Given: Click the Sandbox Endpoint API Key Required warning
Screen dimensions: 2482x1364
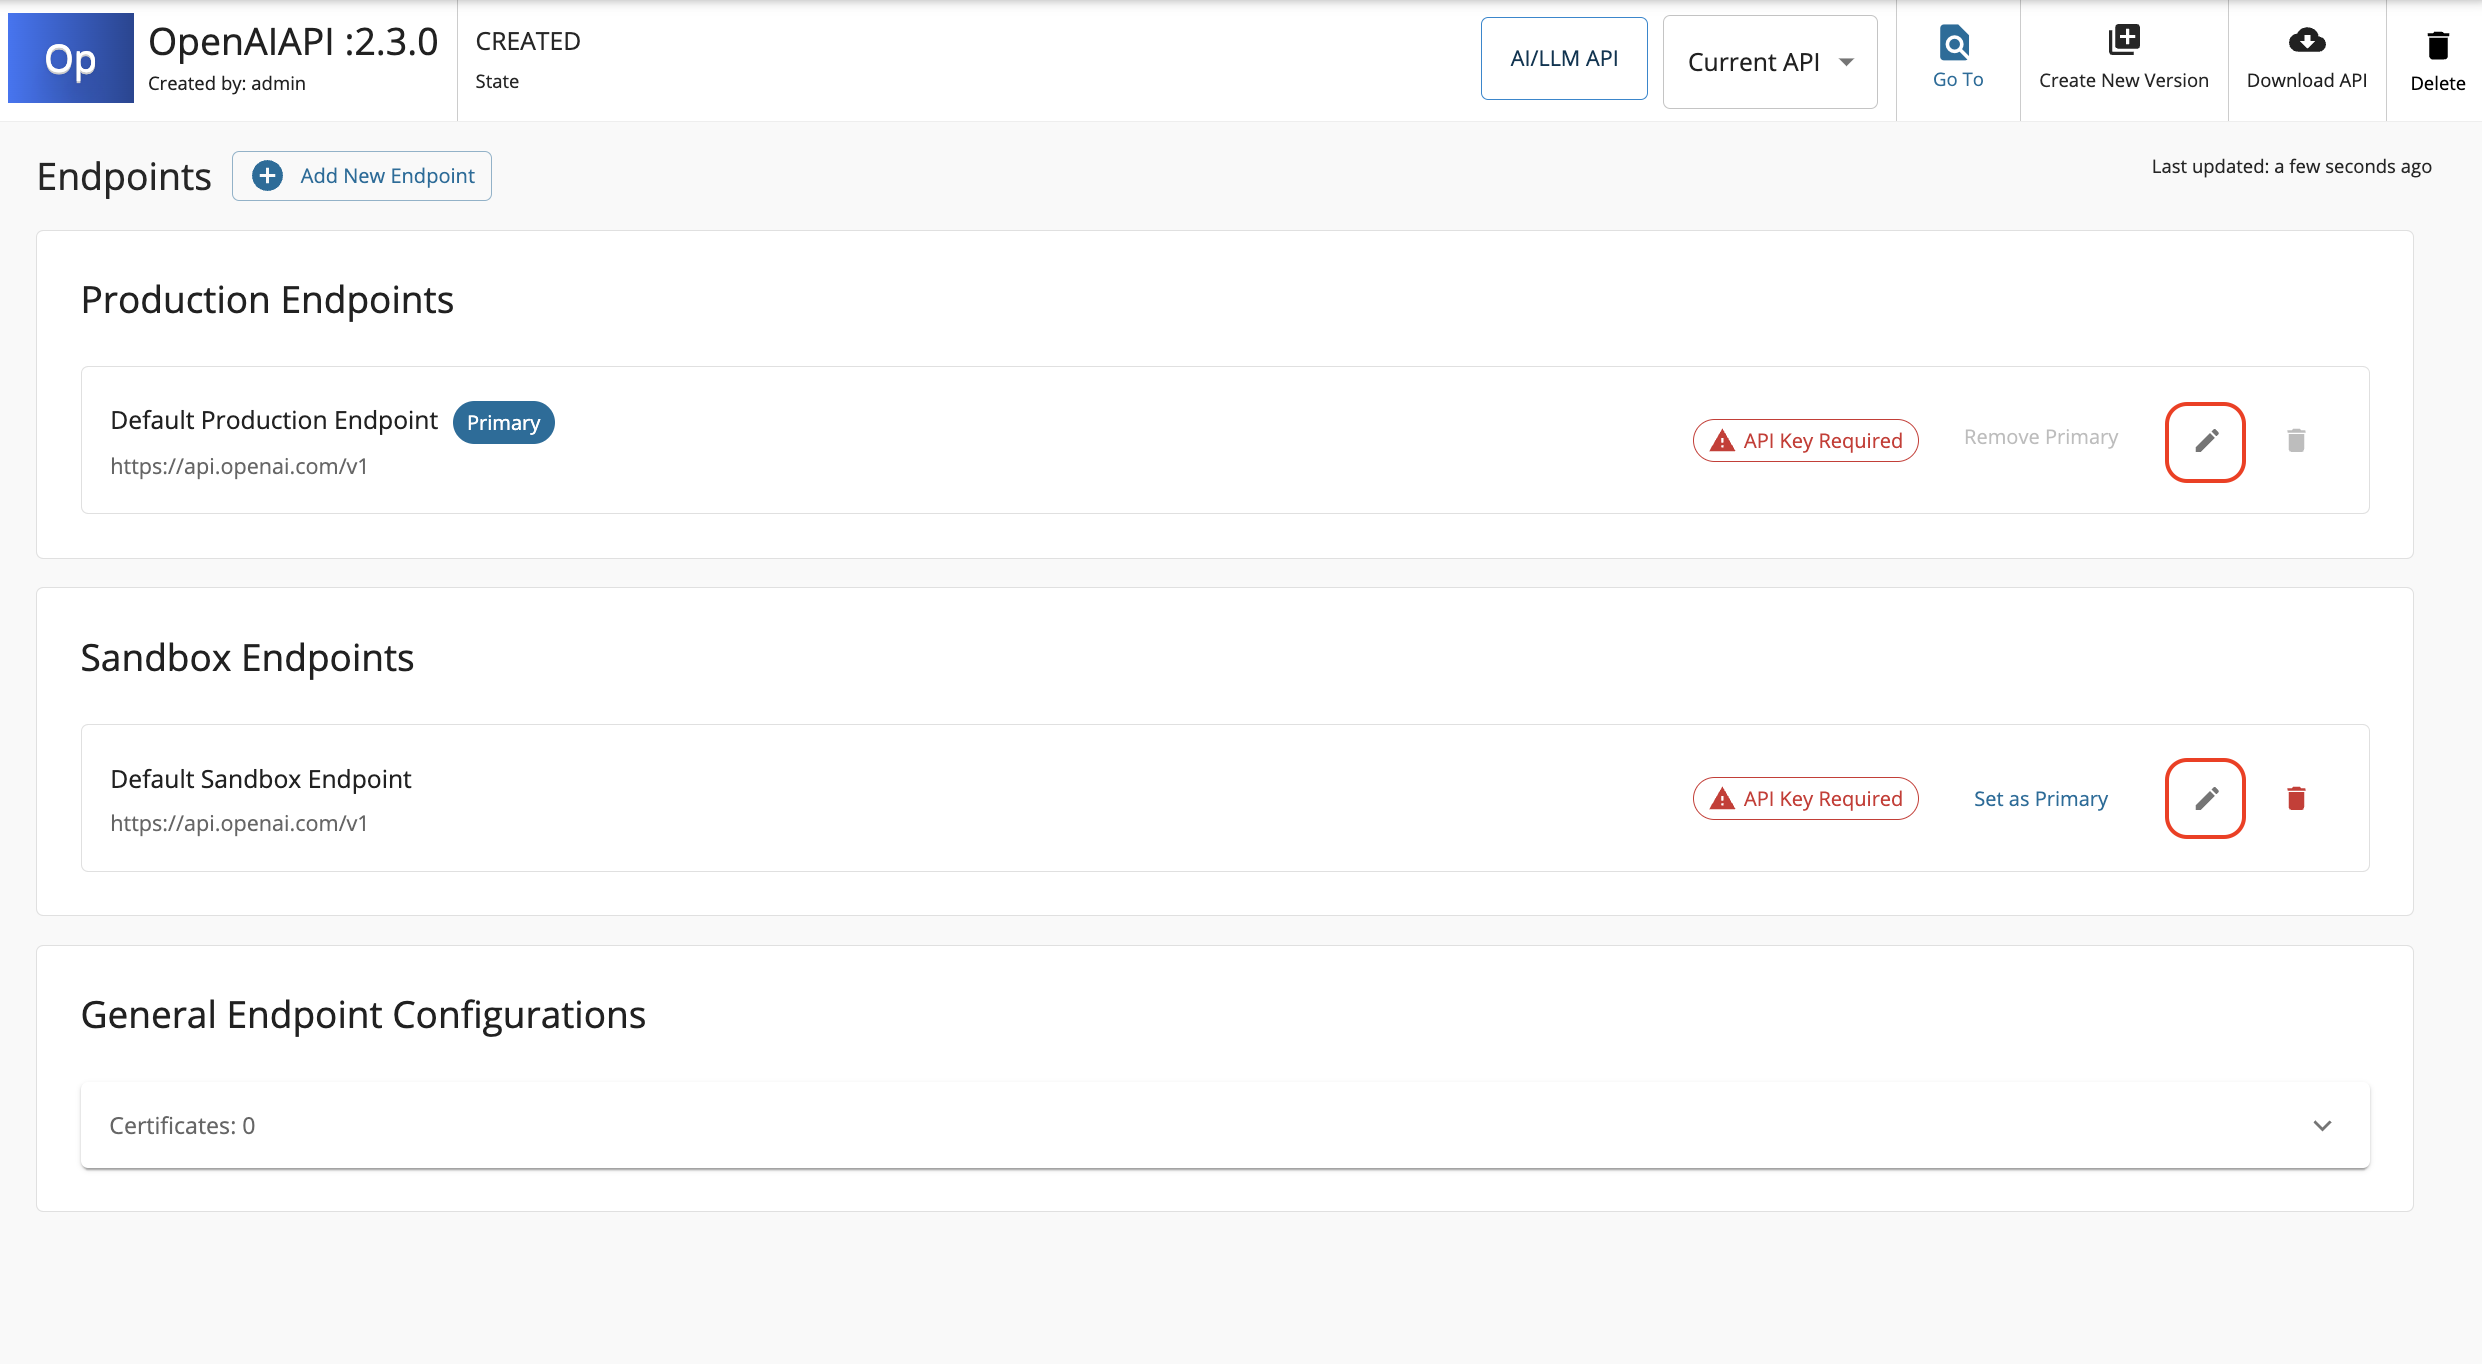Looking at the screenshot, I should tap(1805, 799).
